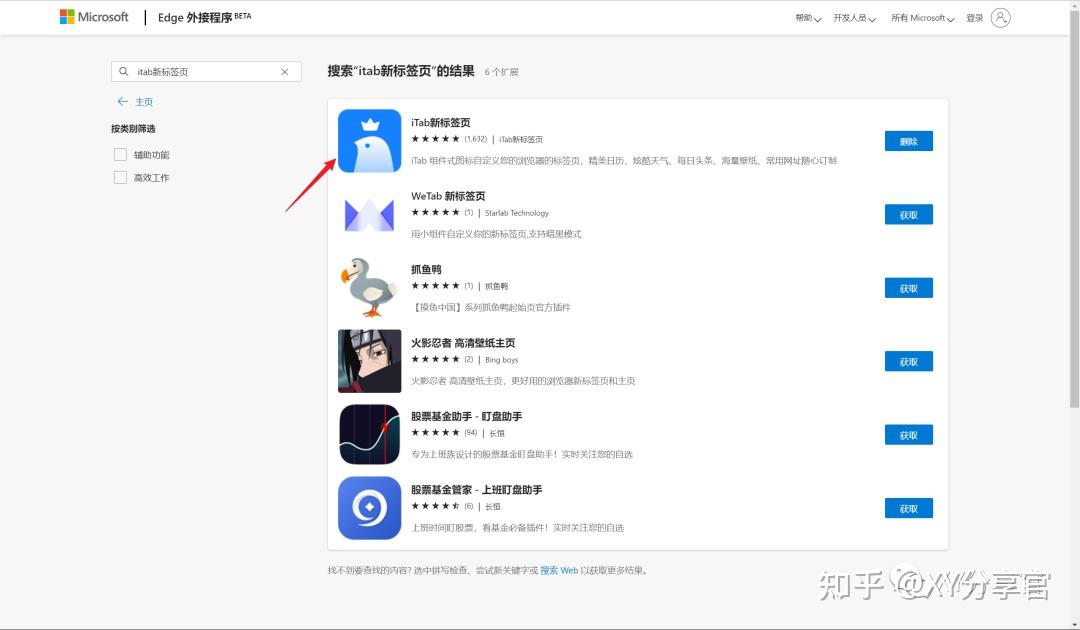Viewport: 1080px width, 630px height.
Task: Go to 主页 in the sidebar
Action: (x=143, y=101)
